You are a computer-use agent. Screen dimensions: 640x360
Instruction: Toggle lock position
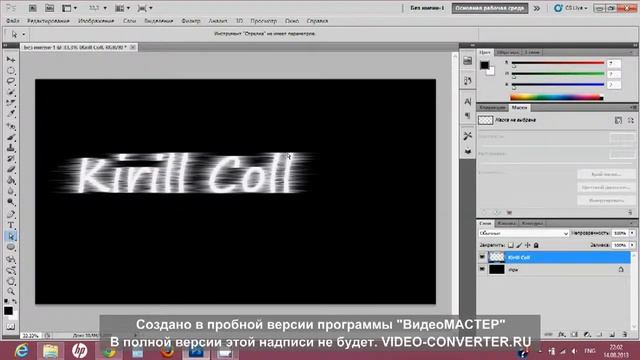click(527, 245)
